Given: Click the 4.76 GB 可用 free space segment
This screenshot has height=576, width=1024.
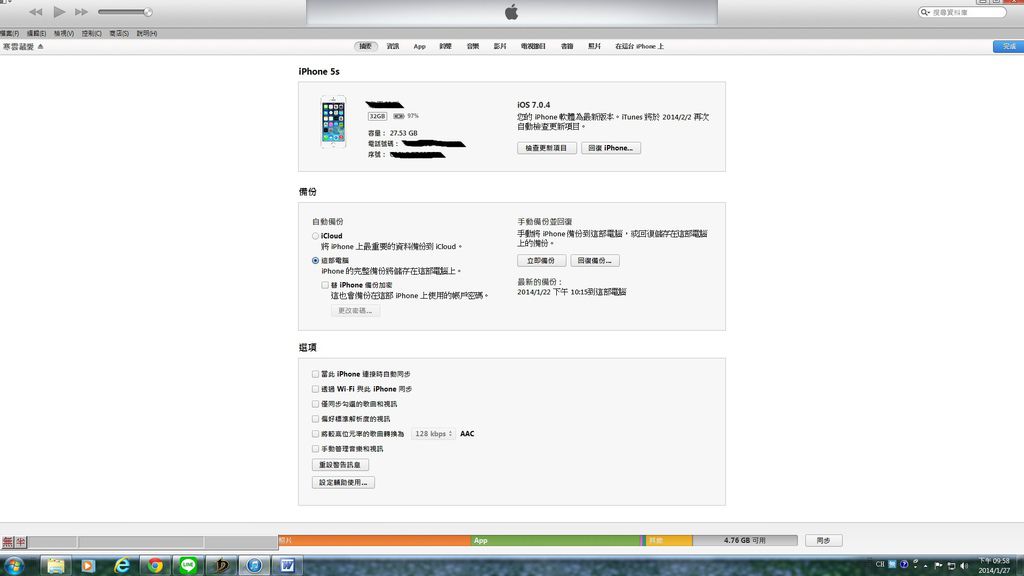Looking at the screenshot, I should pos(744,541).
